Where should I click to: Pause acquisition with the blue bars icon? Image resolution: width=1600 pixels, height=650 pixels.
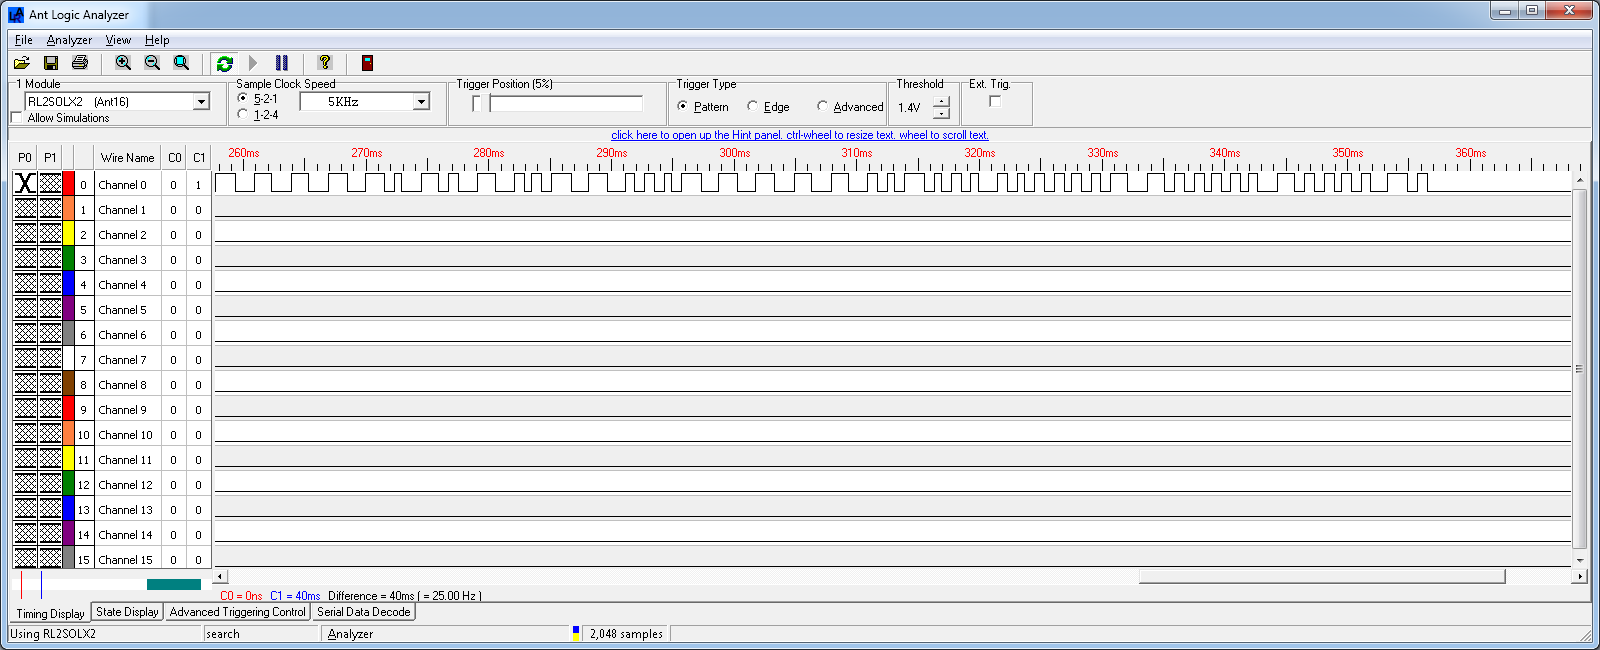click(282, 63)
